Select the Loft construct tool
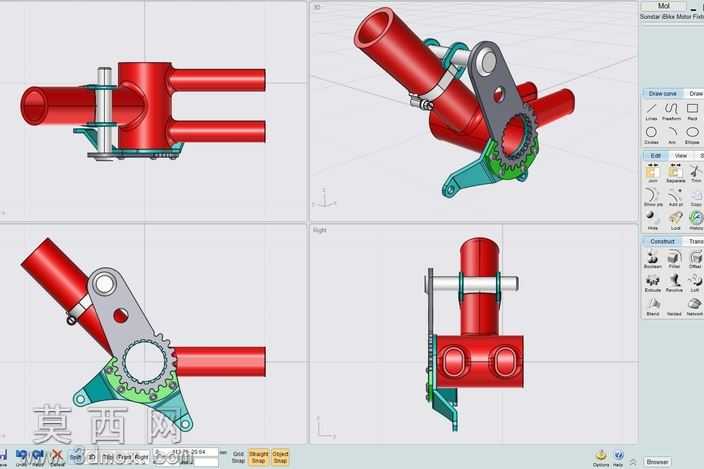704x469 pixels. (x=695, y=283)
